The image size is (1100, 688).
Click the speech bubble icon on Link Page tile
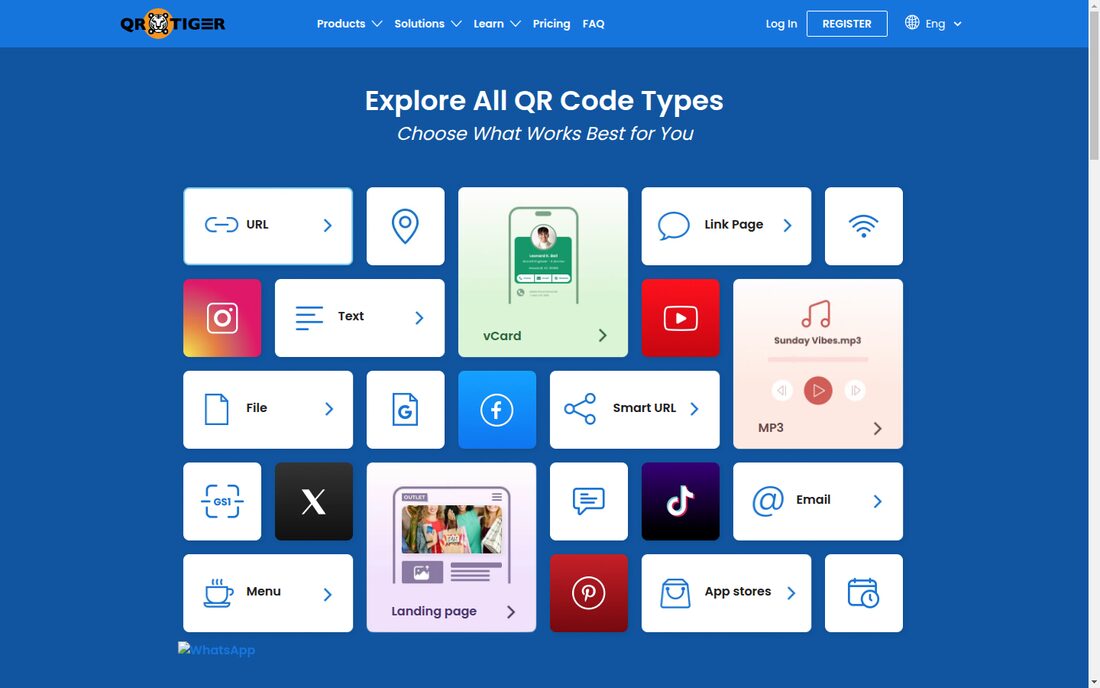(x=673, y=226)
